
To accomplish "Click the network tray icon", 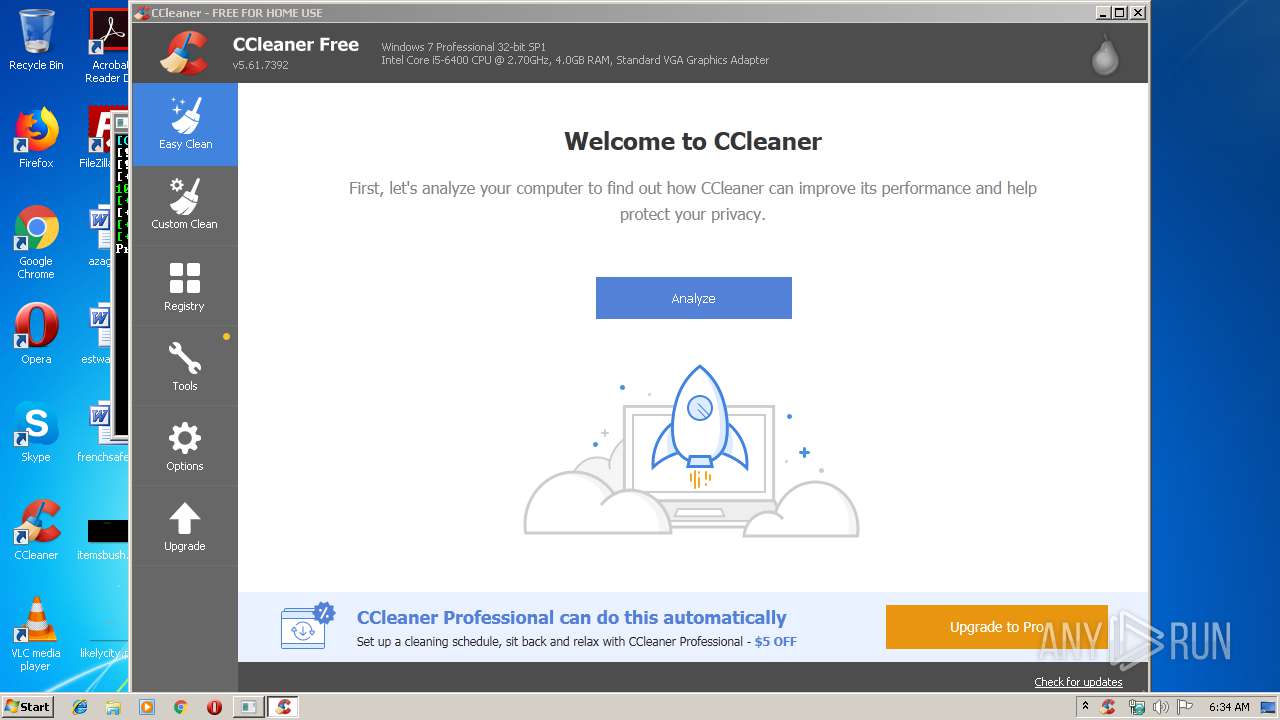I will click(x=1136, y=707).
